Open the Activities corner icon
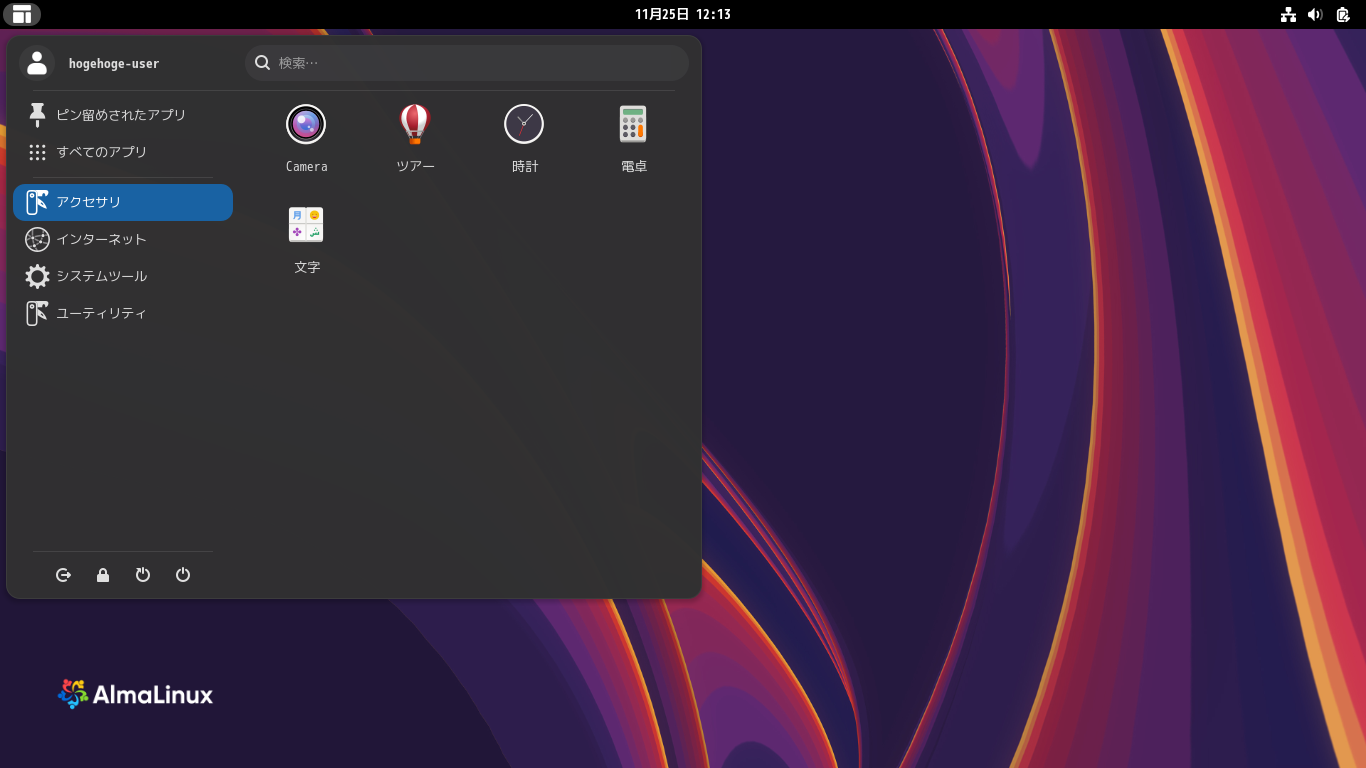The image size is (1366, 768). click(x=22, y=14)
